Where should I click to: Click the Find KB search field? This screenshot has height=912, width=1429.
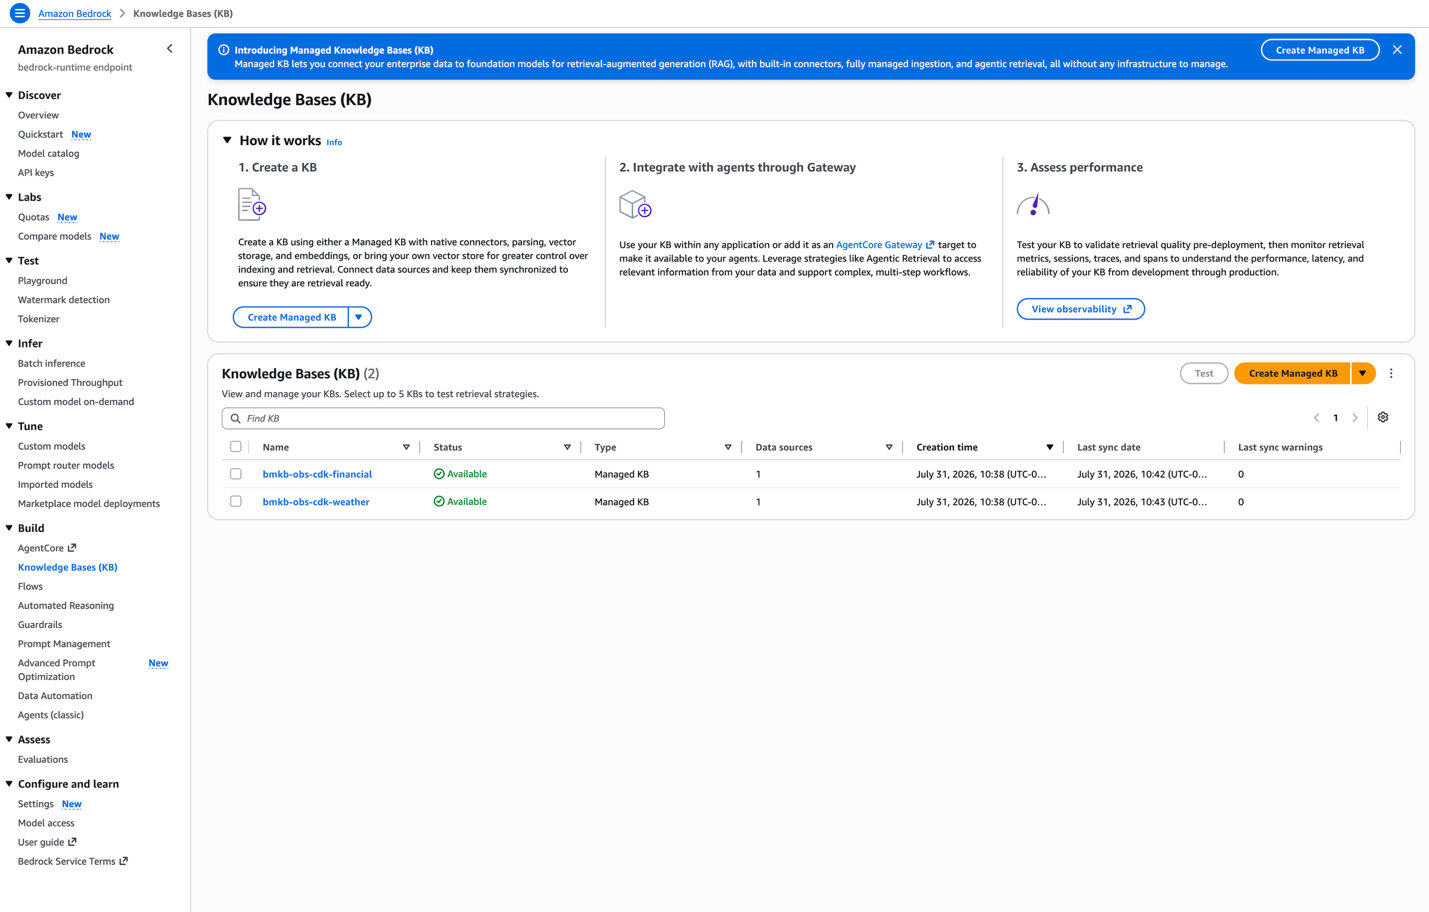pos(443,418)
